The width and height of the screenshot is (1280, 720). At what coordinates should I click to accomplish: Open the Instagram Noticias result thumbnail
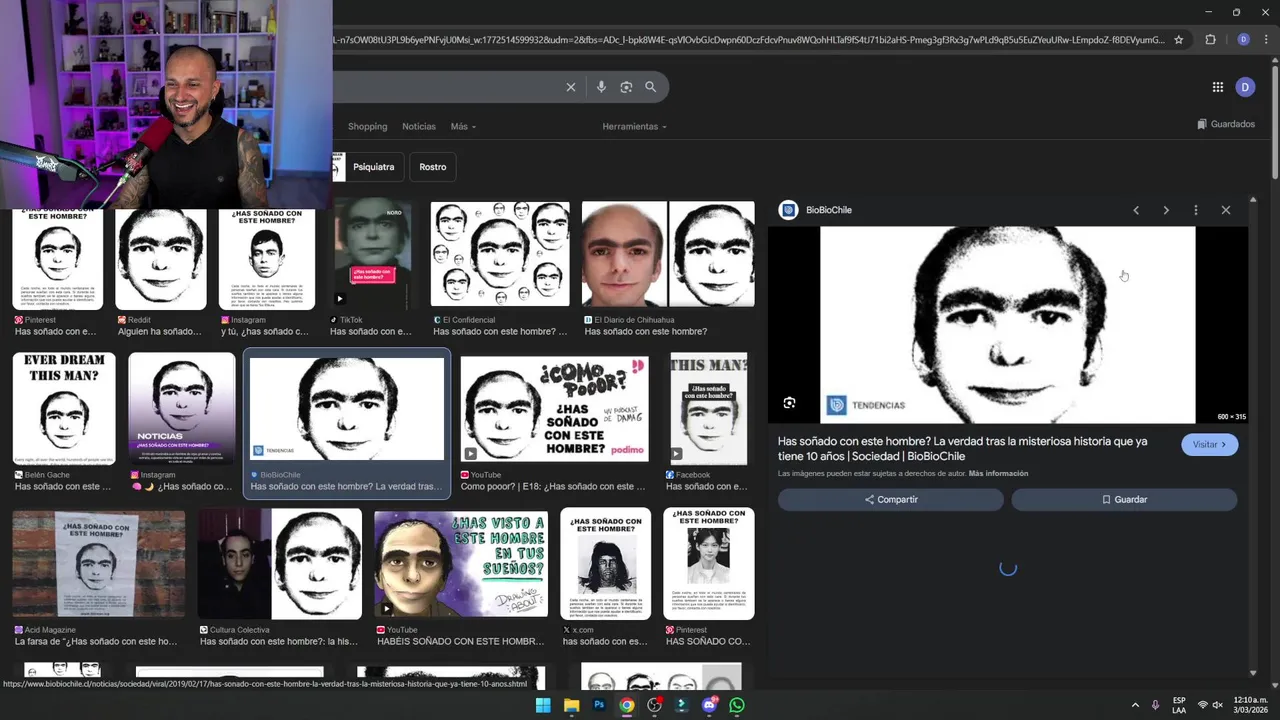click(x=182, y=409)
